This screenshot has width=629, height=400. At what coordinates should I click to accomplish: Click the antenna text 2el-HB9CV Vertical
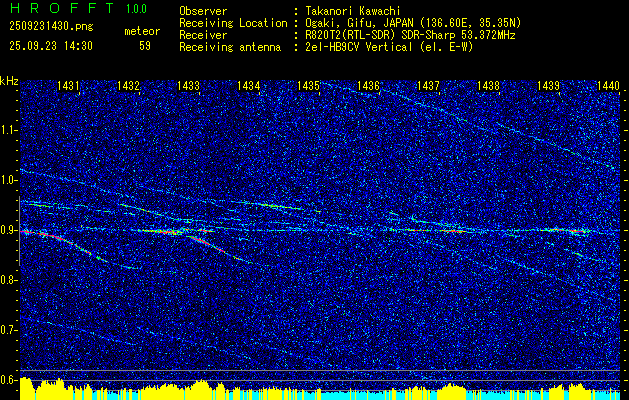359,47
